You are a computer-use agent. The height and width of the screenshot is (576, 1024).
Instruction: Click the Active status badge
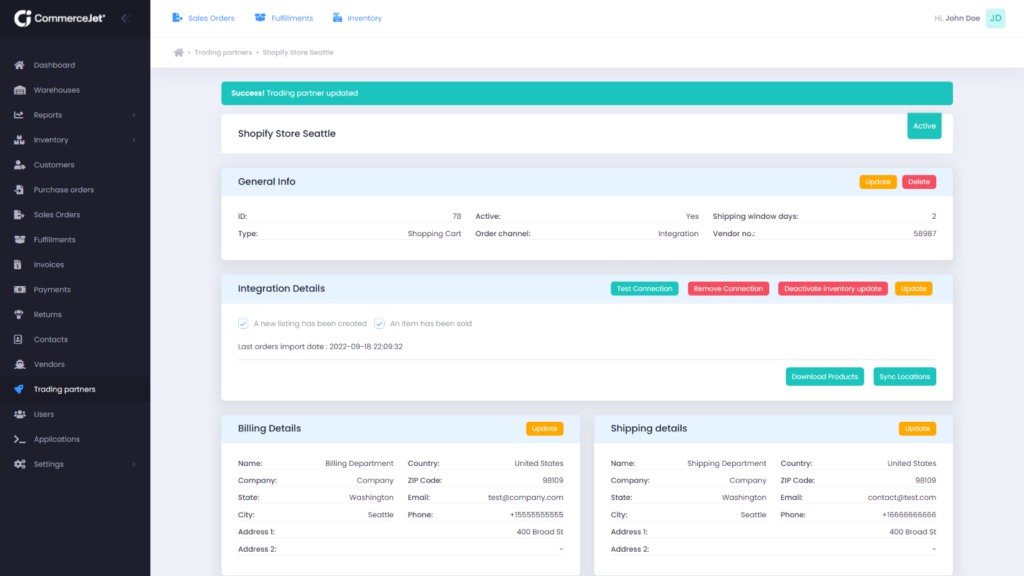(924, 126)
